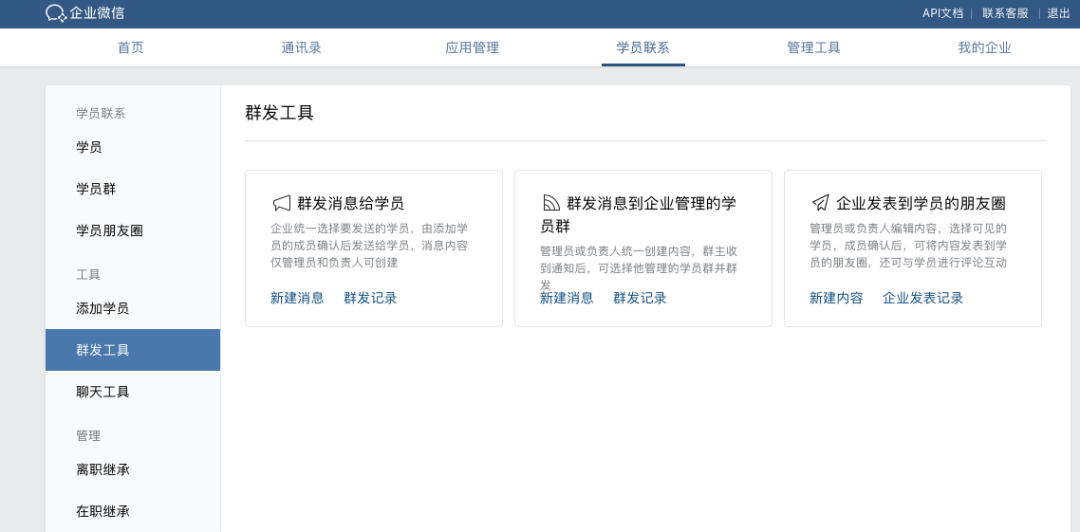Open the 企业发表记录 link

[923, 298]
